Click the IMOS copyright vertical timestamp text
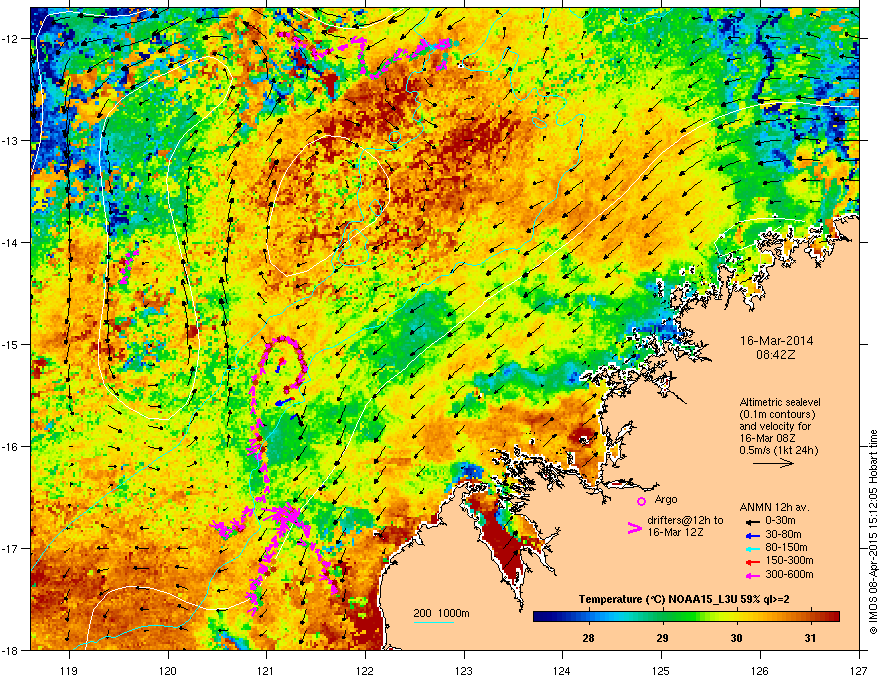The width and height of the screenshot is (880, 680). click(873, 532)
